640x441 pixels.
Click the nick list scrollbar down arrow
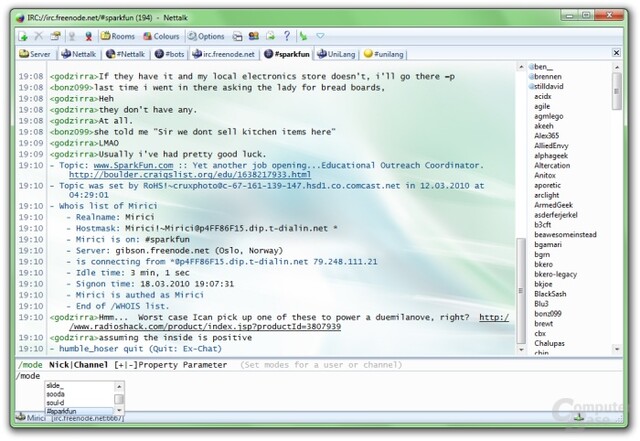coord(617,350)
